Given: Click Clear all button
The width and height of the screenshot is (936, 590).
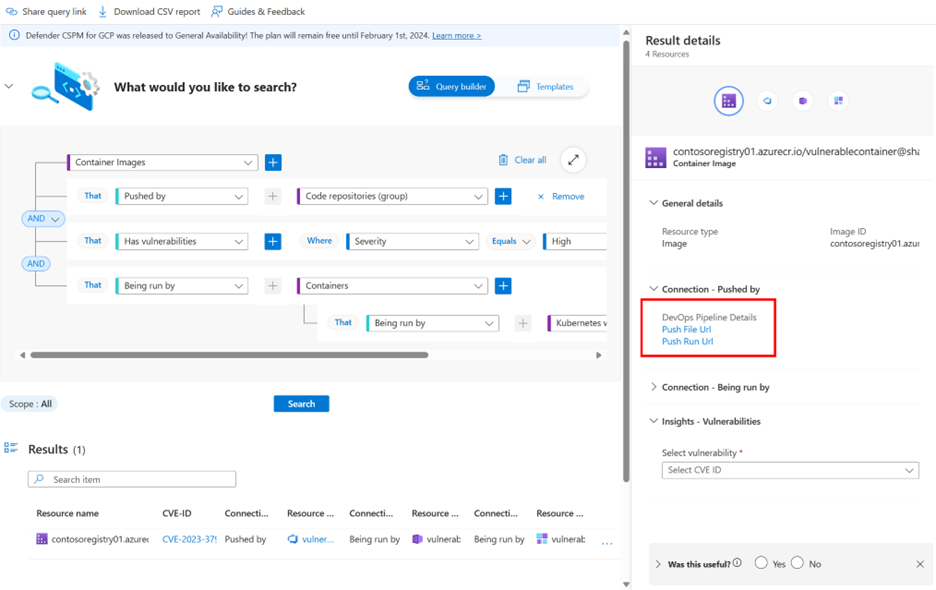Looking at the screenshot, I should click(x=522, y=160).
